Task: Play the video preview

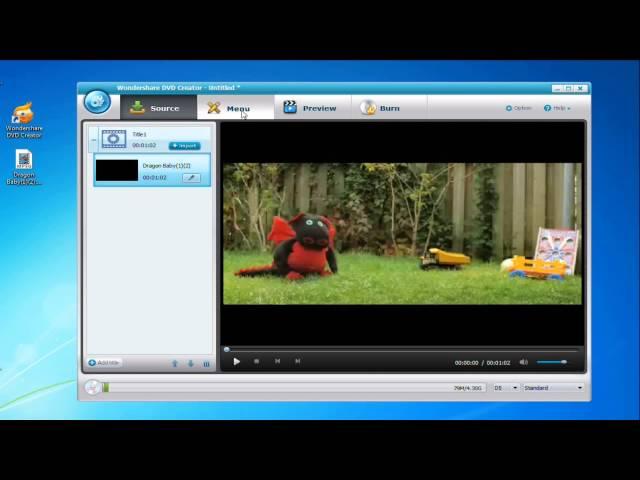Action: tap(236, 362)
